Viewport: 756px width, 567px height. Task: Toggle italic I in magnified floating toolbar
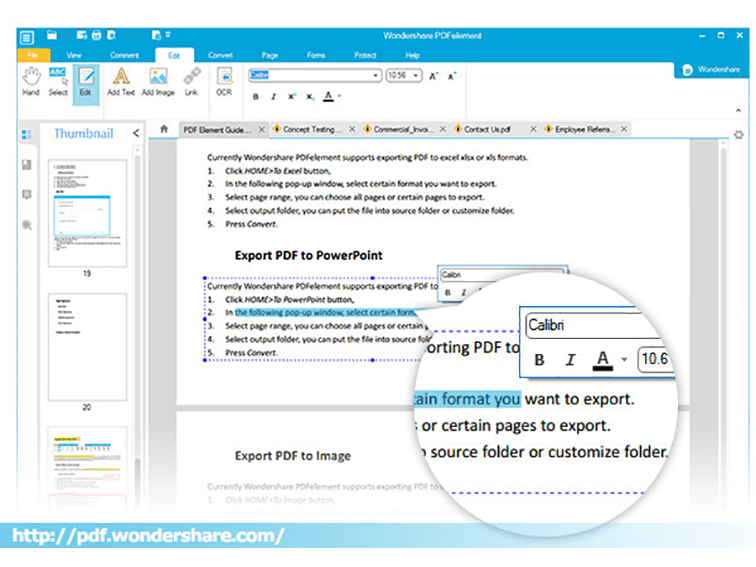click(x=570, y=360)
